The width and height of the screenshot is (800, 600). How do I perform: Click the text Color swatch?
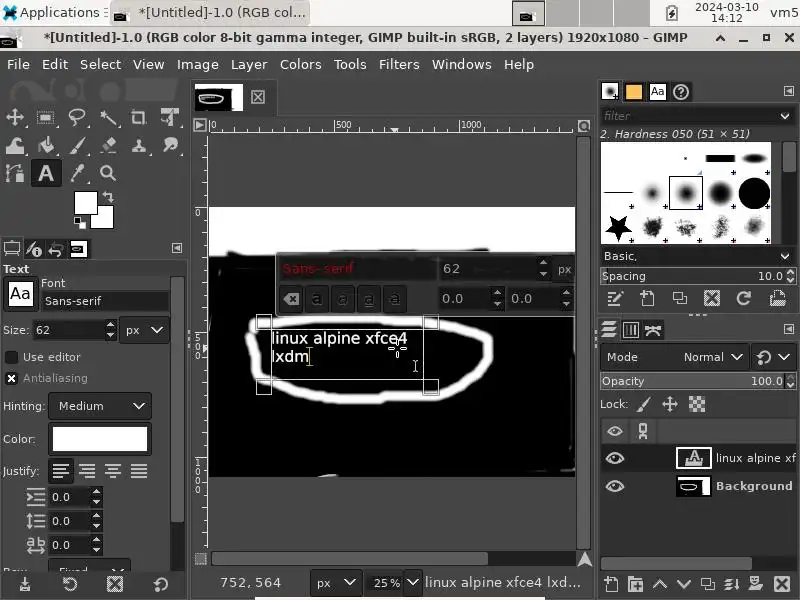coord(100,439)
